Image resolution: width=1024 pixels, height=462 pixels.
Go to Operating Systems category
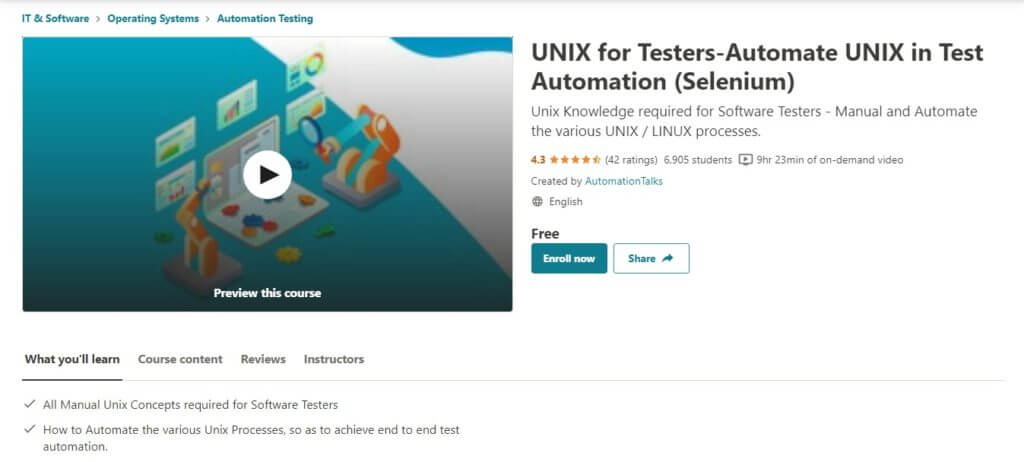pyautogui.click(x=153, y=19)
